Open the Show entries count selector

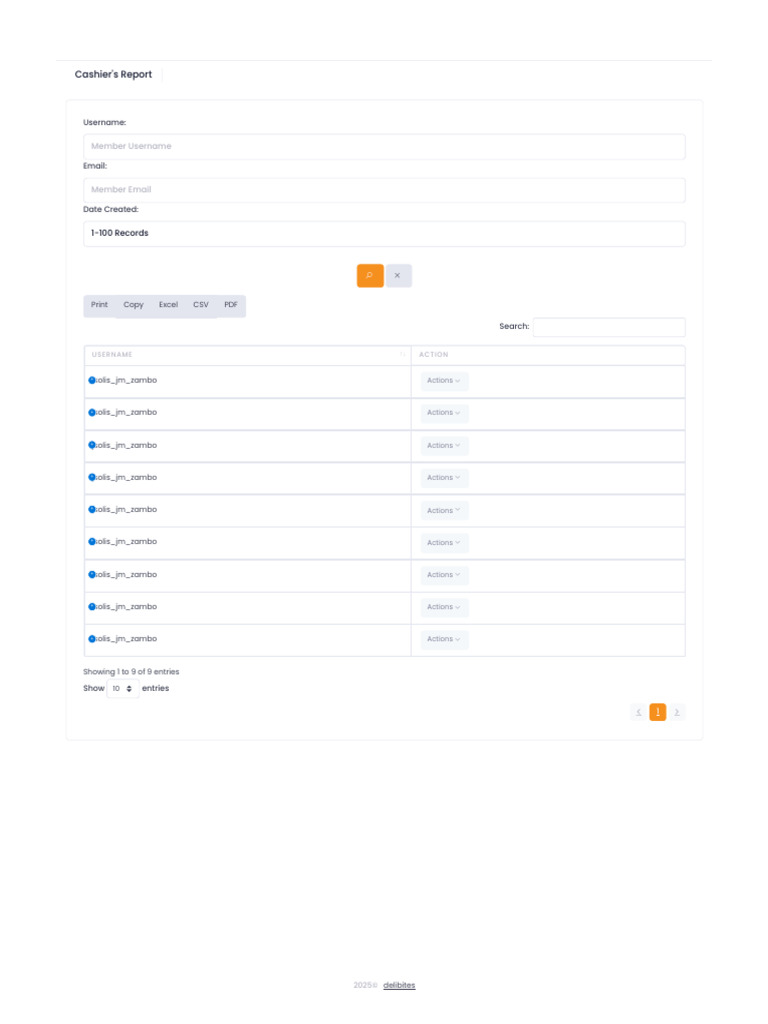tap(123, 688)
